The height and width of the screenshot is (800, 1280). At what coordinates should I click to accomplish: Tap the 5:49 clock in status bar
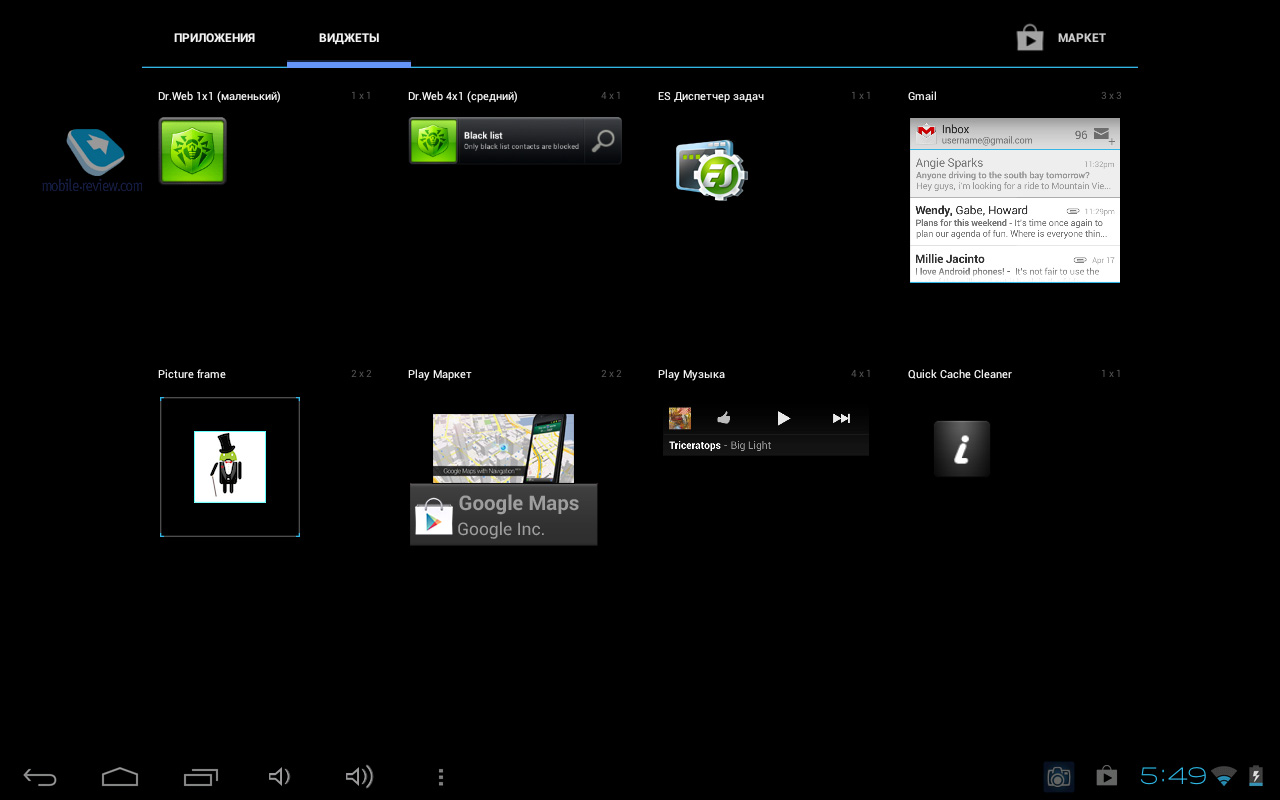pyautogui.click(x=1173, y=776)
